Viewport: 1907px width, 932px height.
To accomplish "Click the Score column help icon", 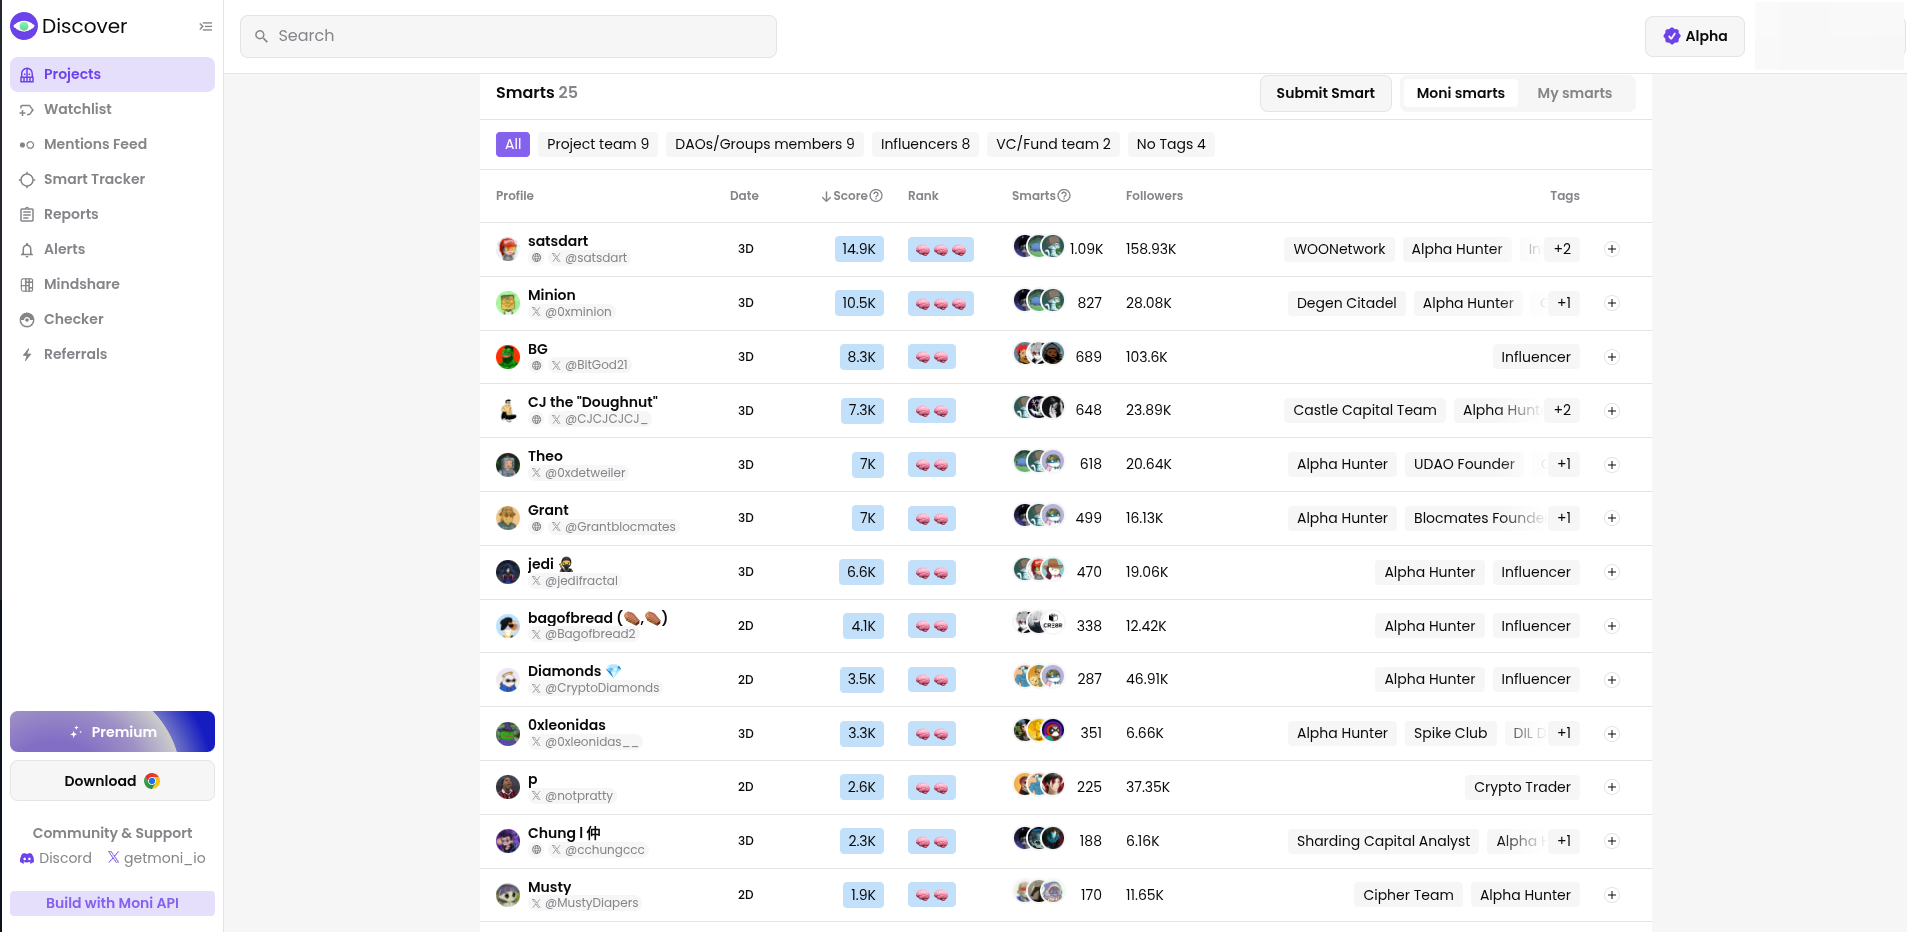I will 876,196.
